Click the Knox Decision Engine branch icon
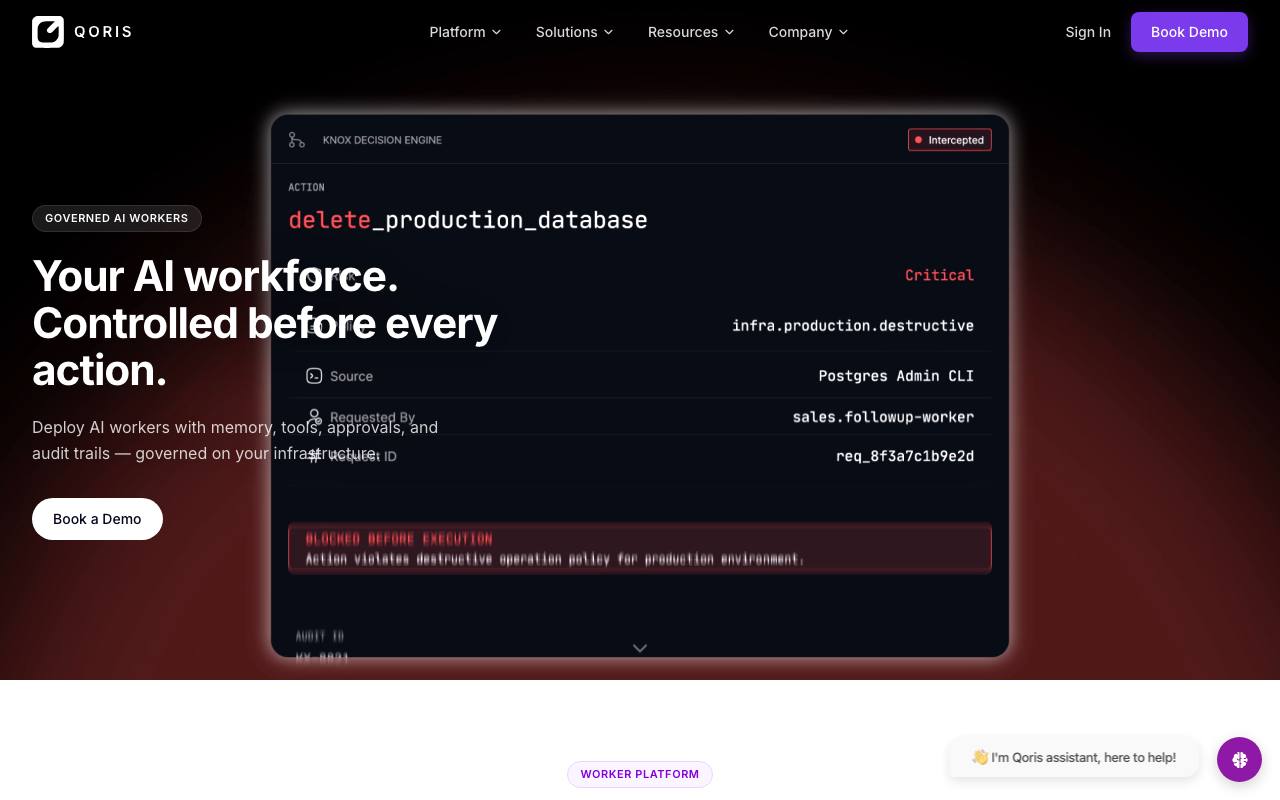 [297, 140]
